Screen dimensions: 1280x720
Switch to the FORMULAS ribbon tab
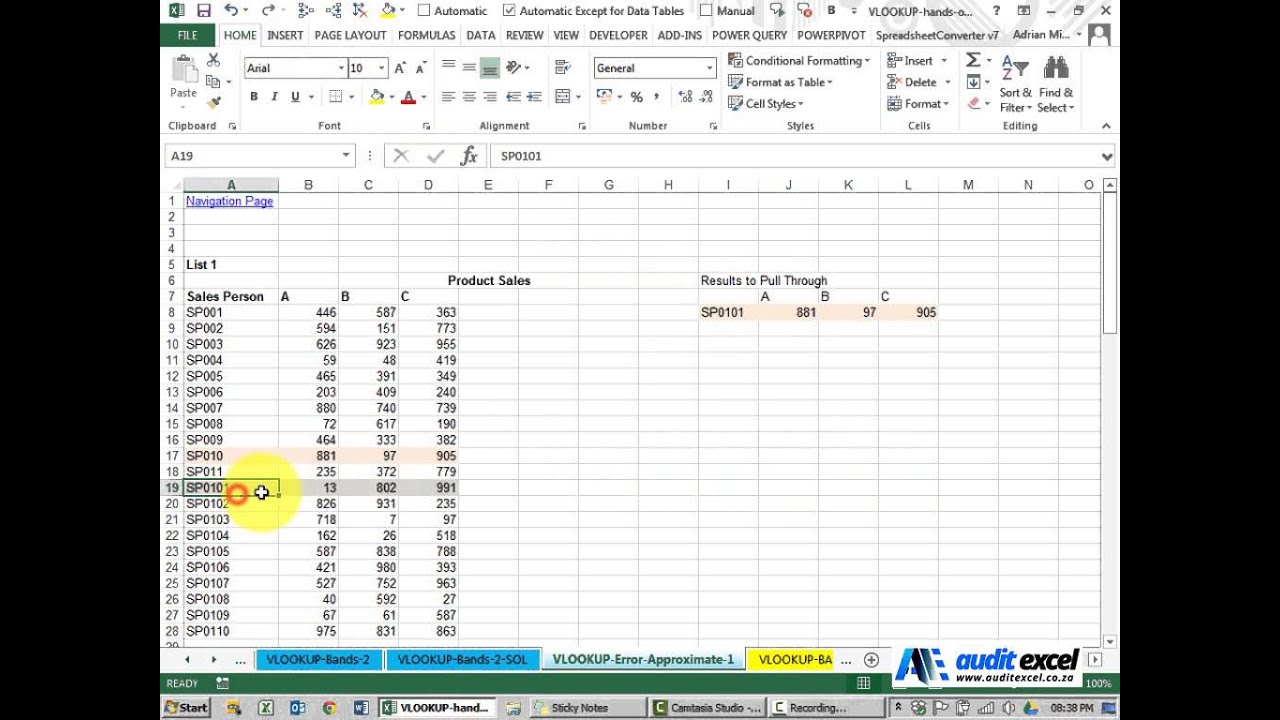tap(427, 35)
